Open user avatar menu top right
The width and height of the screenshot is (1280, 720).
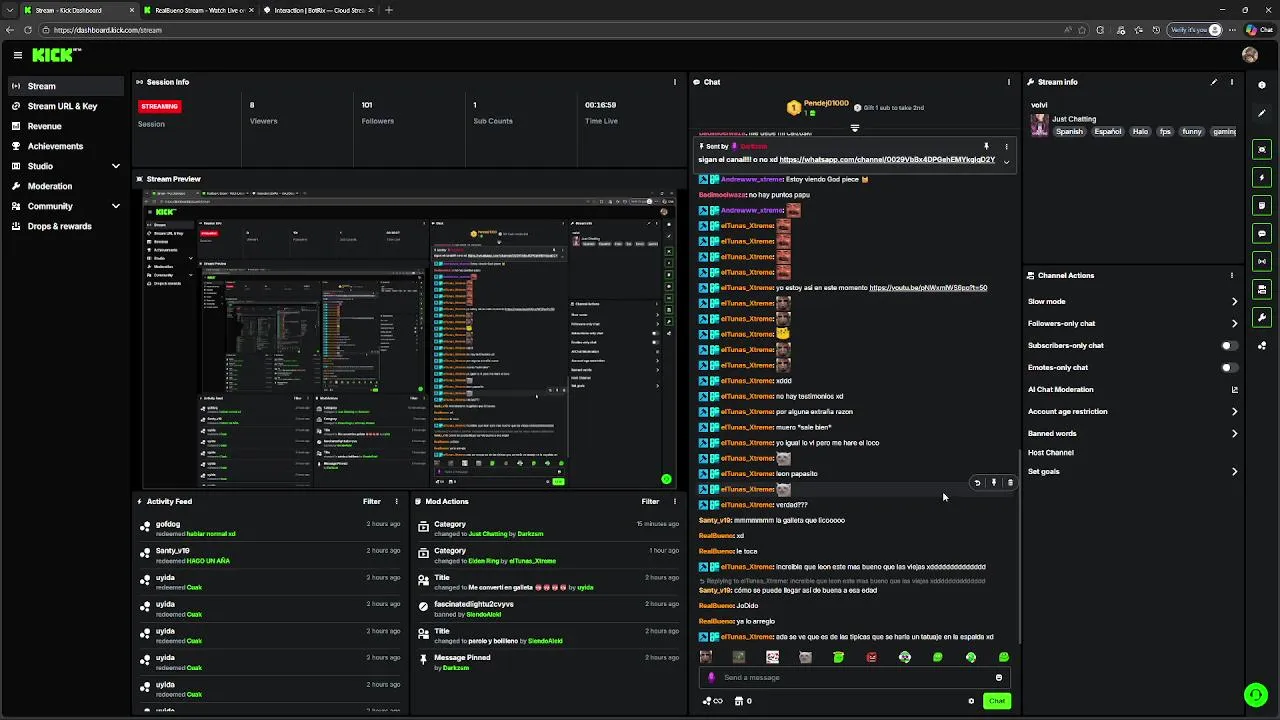(x=1250, y=55)
